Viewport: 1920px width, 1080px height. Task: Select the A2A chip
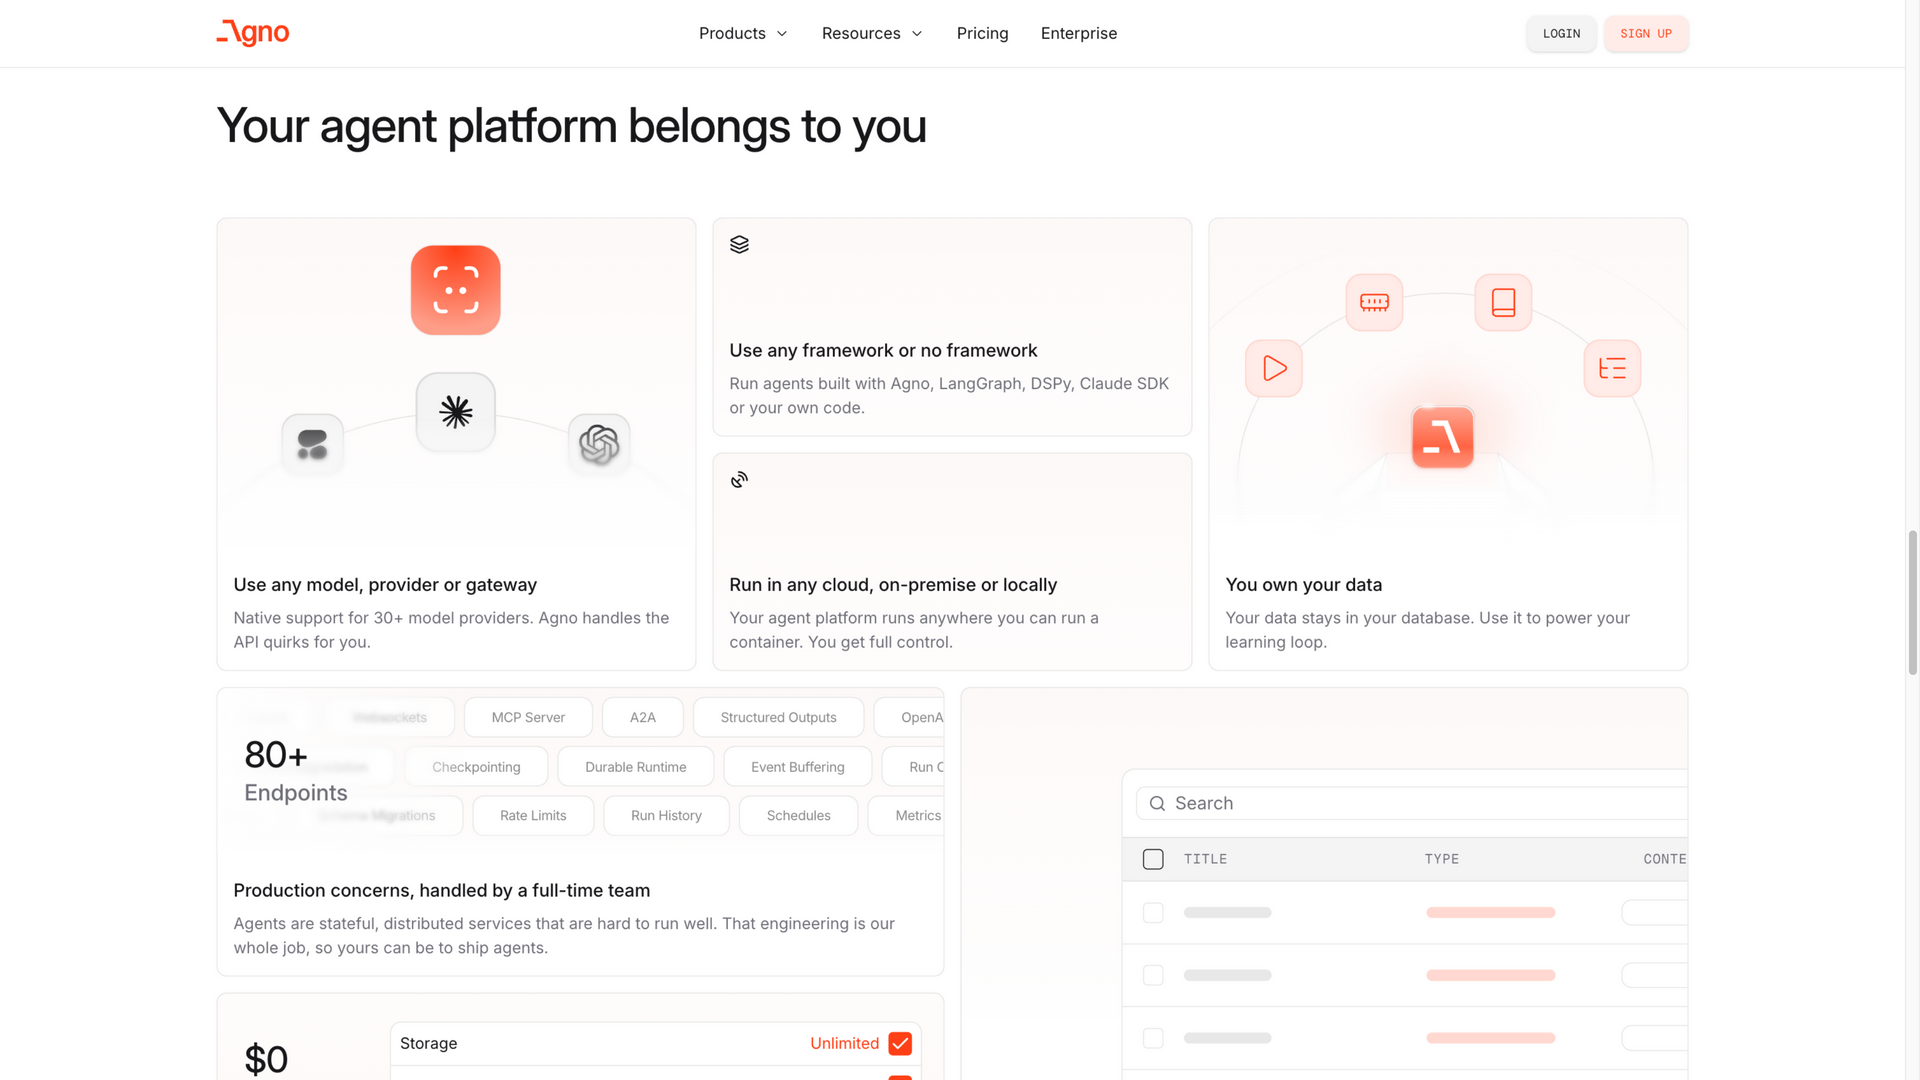pos(643,717)
